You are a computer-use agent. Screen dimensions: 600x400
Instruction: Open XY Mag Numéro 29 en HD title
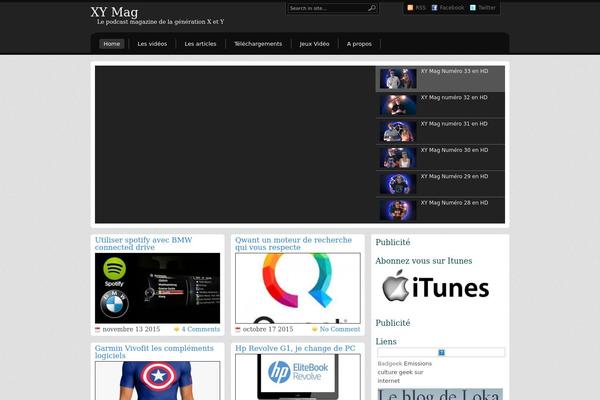(x=454, y=177)
